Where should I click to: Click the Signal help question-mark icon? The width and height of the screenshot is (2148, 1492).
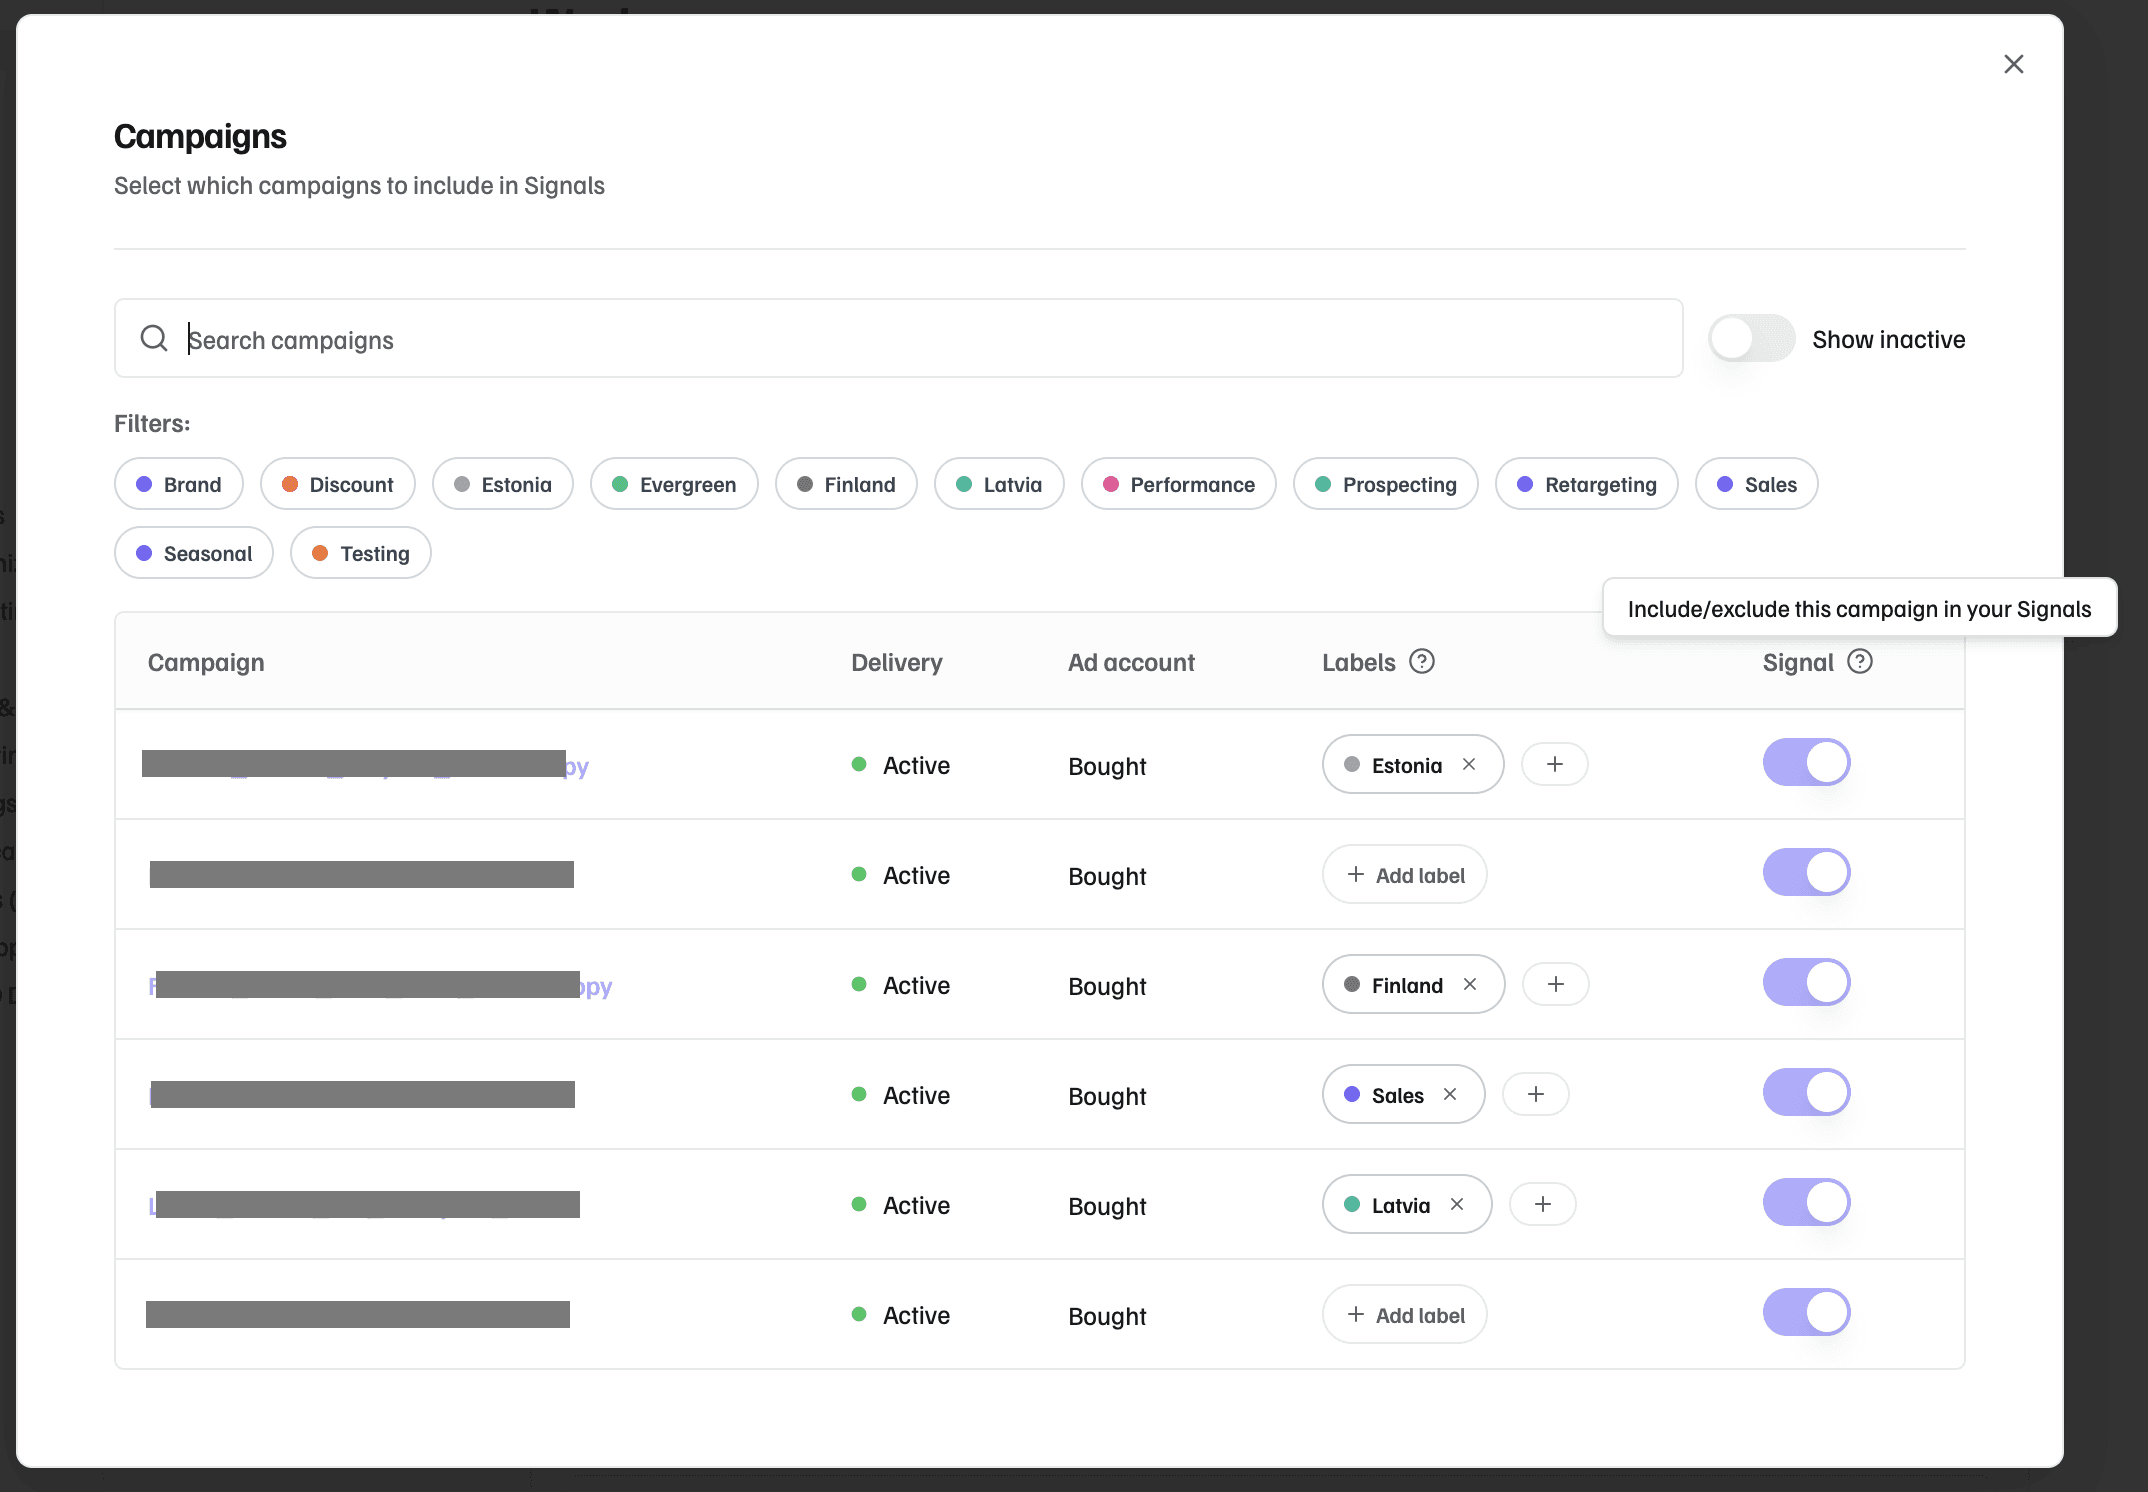click(x=1860, y=662)
